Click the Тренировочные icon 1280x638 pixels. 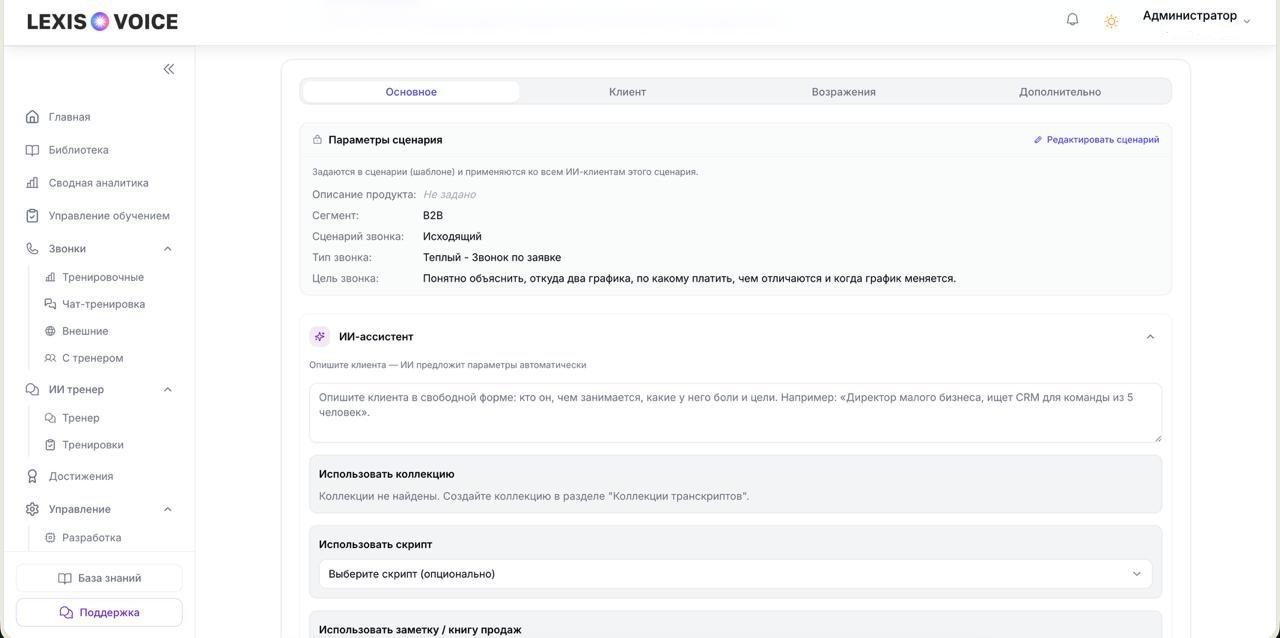[x=50, y=277]
